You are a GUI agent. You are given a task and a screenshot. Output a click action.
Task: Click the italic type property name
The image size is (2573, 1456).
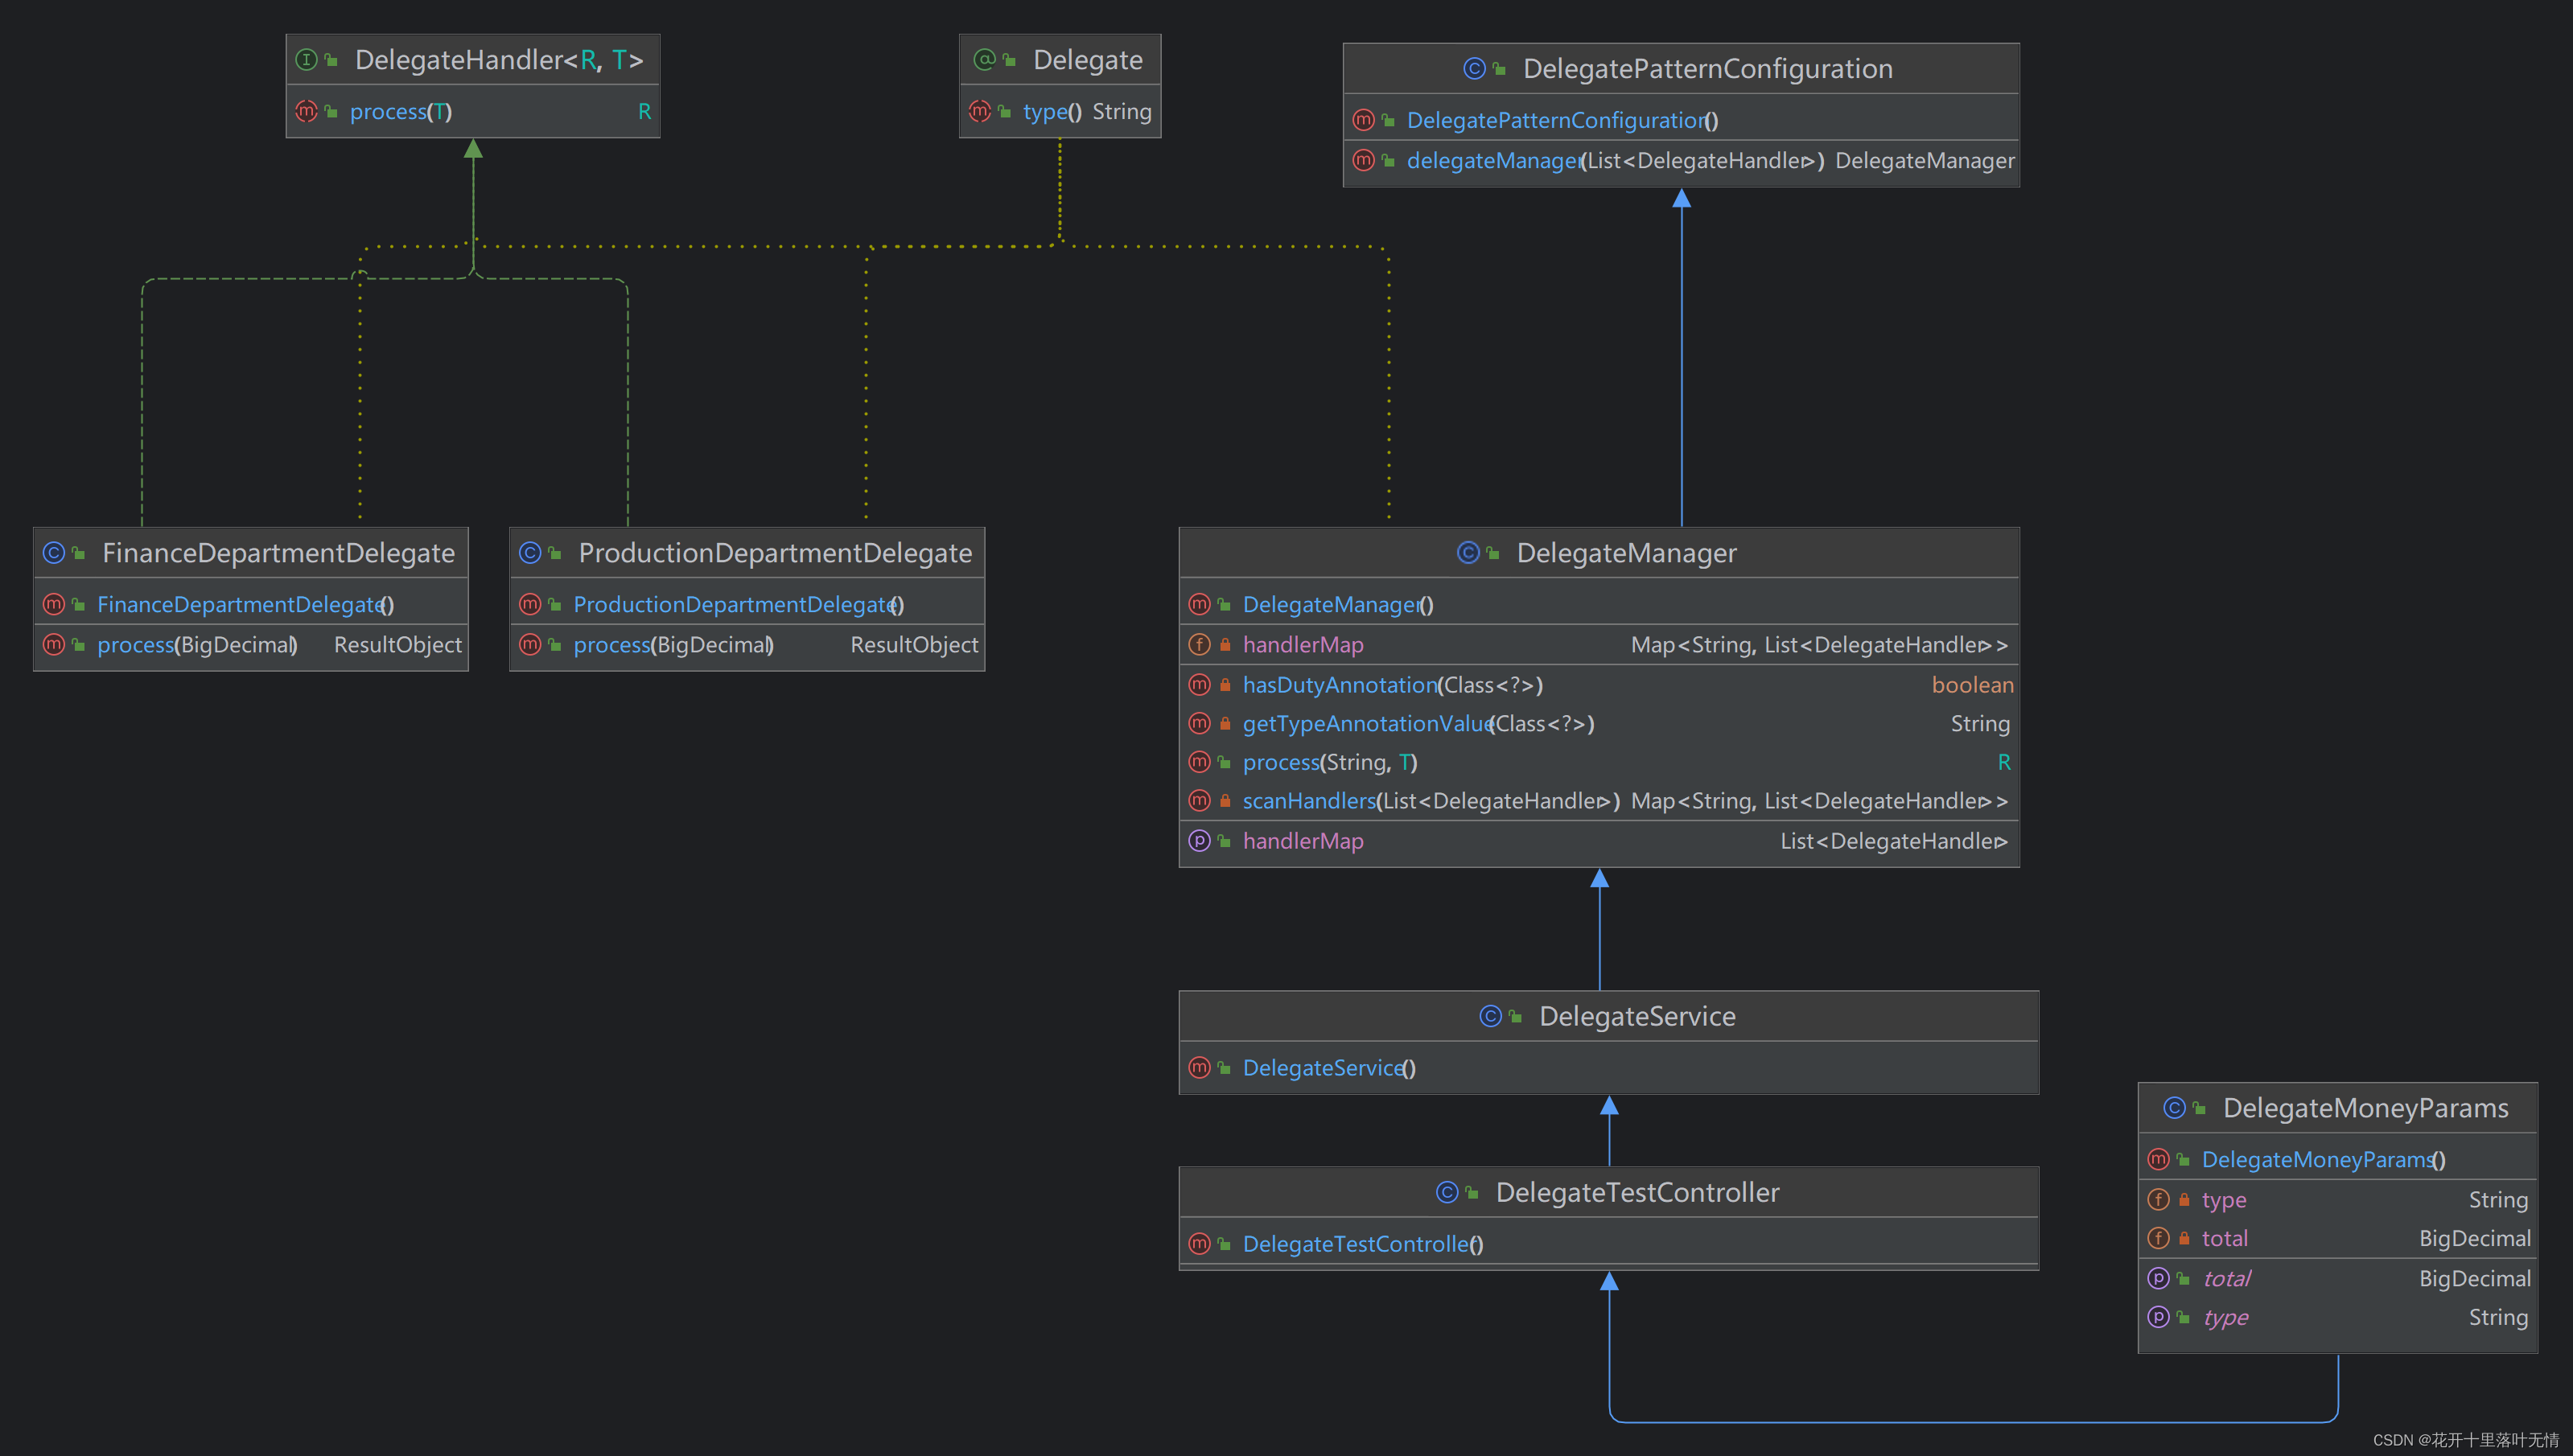click(2226, 1317)
